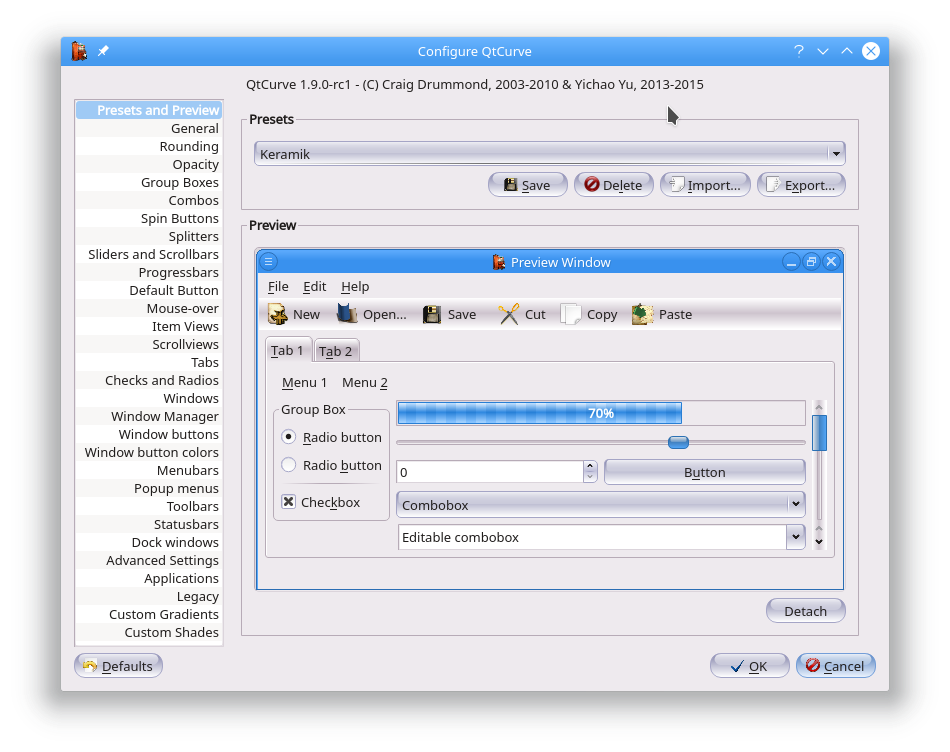Select Sliders and Scrollbars category
This screenshot has height=752, width=950.
tap(149, 255)
